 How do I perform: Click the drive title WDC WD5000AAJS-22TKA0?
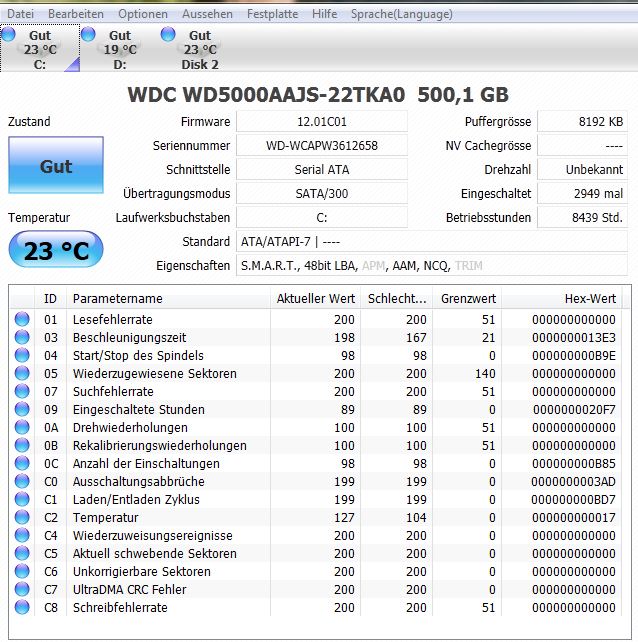coord(266,95)
